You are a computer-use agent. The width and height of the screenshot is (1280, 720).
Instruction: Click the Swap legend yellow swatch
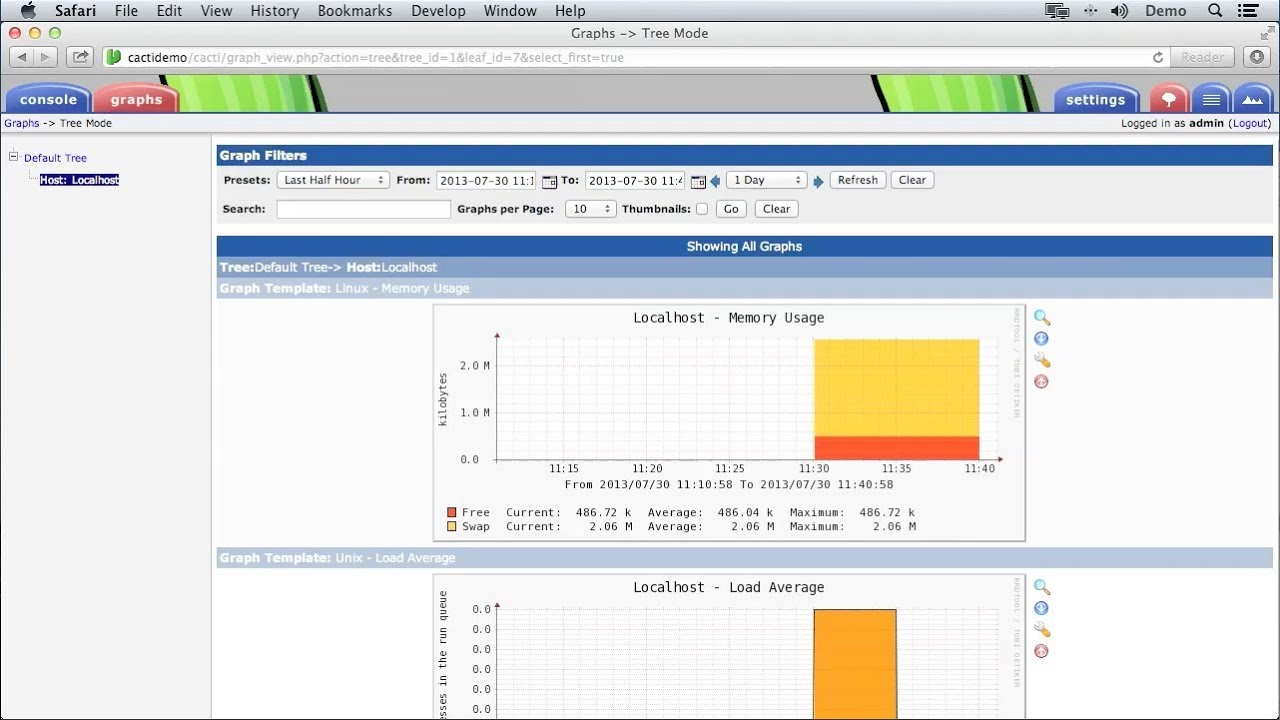pos(452,526)
